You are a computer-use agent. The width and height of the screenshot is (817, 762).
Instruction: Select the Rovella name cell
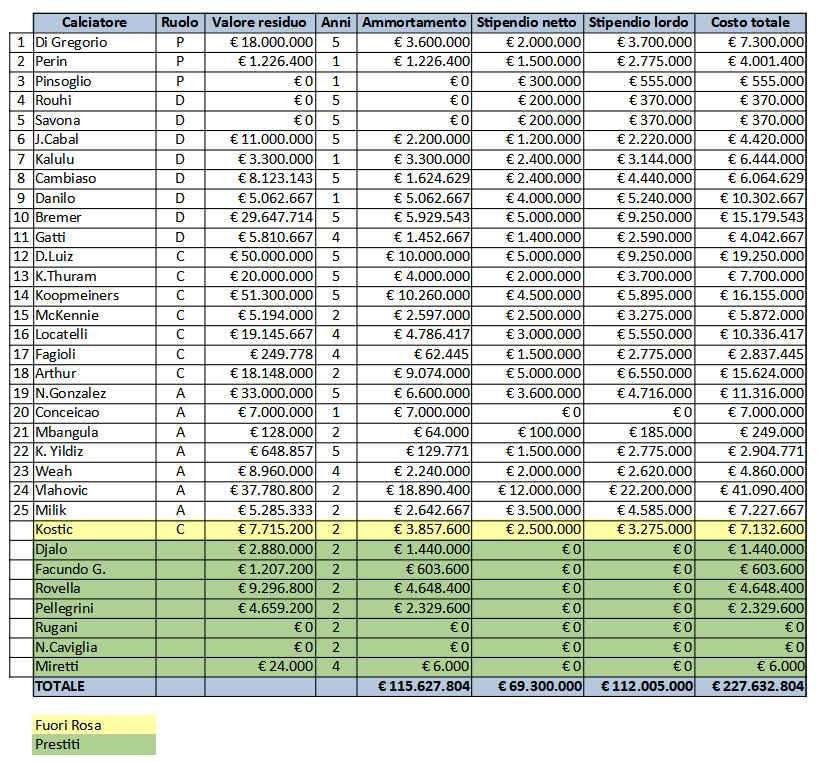point(94,589)
